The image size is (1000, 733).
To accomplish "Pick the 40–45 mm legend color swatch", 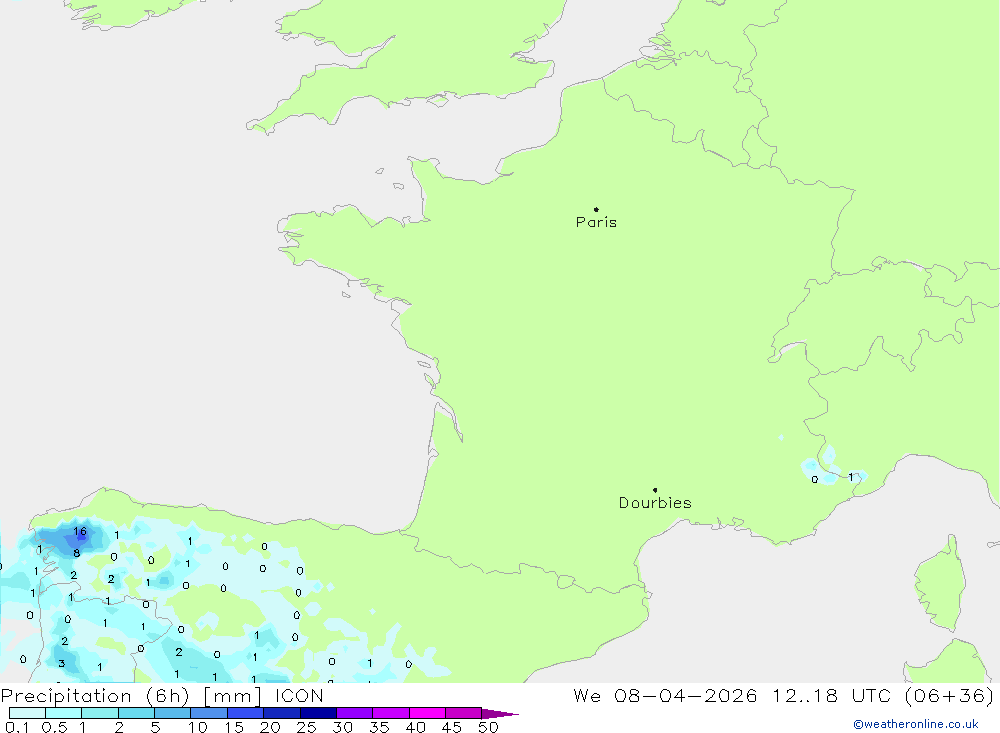I will (427, 713).
